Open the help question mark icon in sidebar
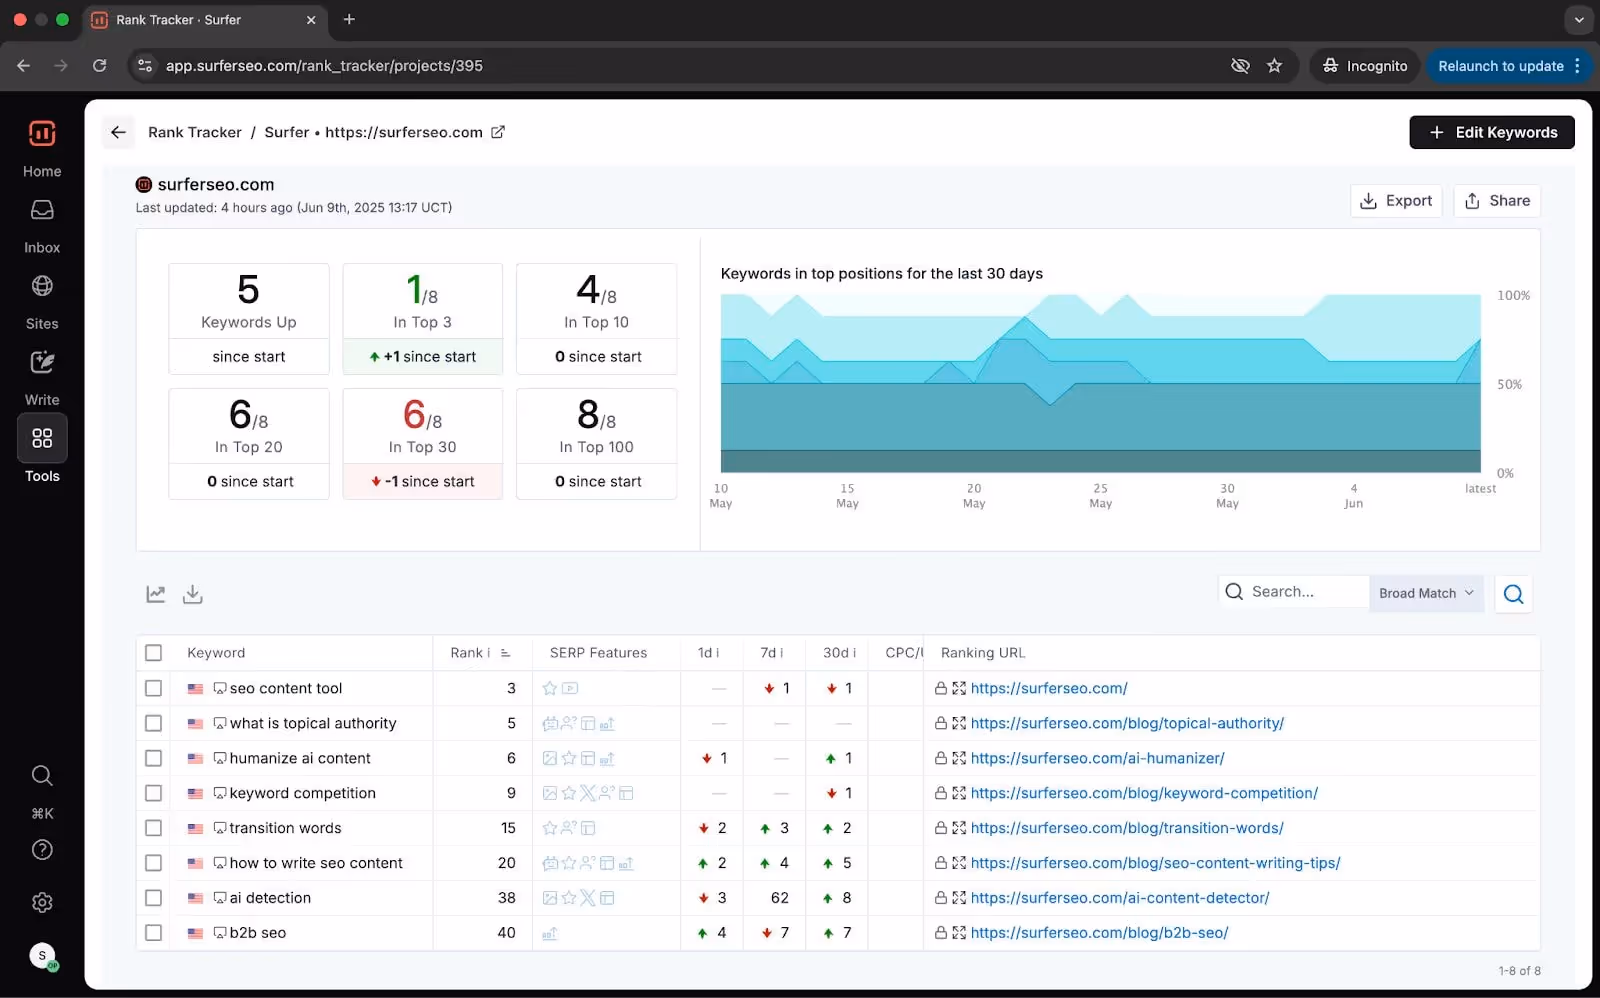This screenshot has width=1600, height=998. click(42, 850)
